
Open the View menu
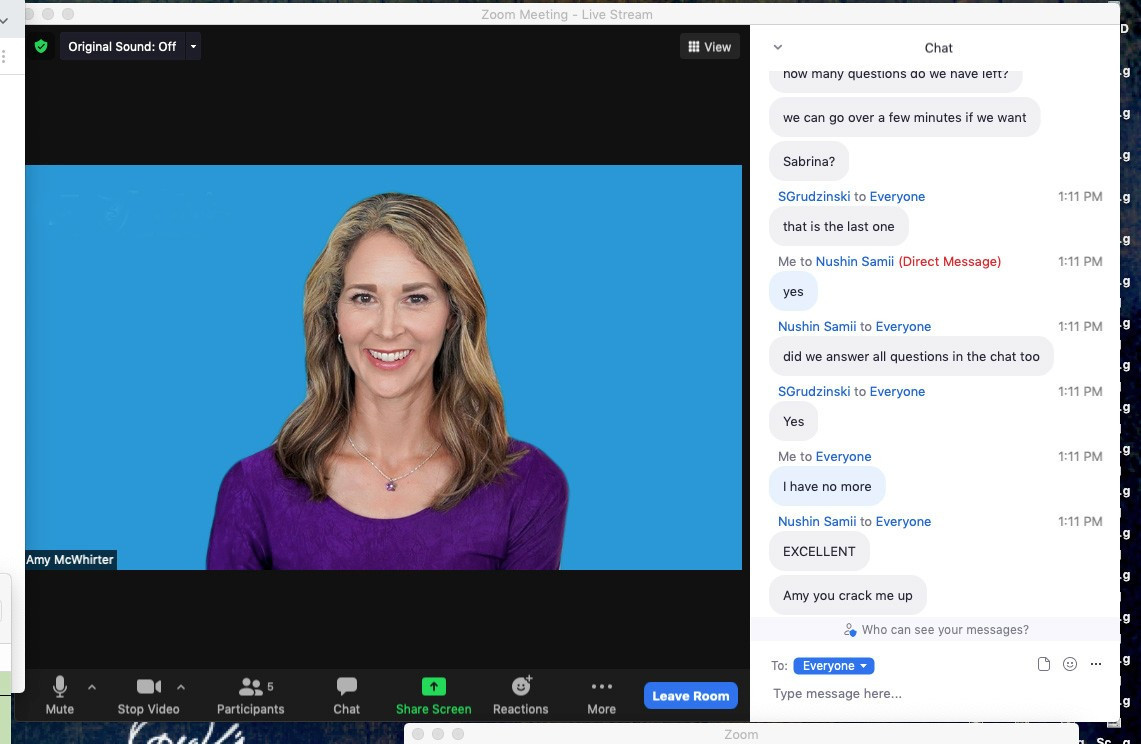coord(709,46)
